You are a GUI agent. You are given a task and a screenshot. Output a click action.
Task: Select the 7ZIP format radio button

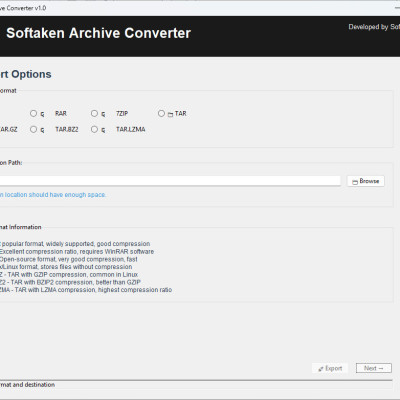(x=94, y=113)
